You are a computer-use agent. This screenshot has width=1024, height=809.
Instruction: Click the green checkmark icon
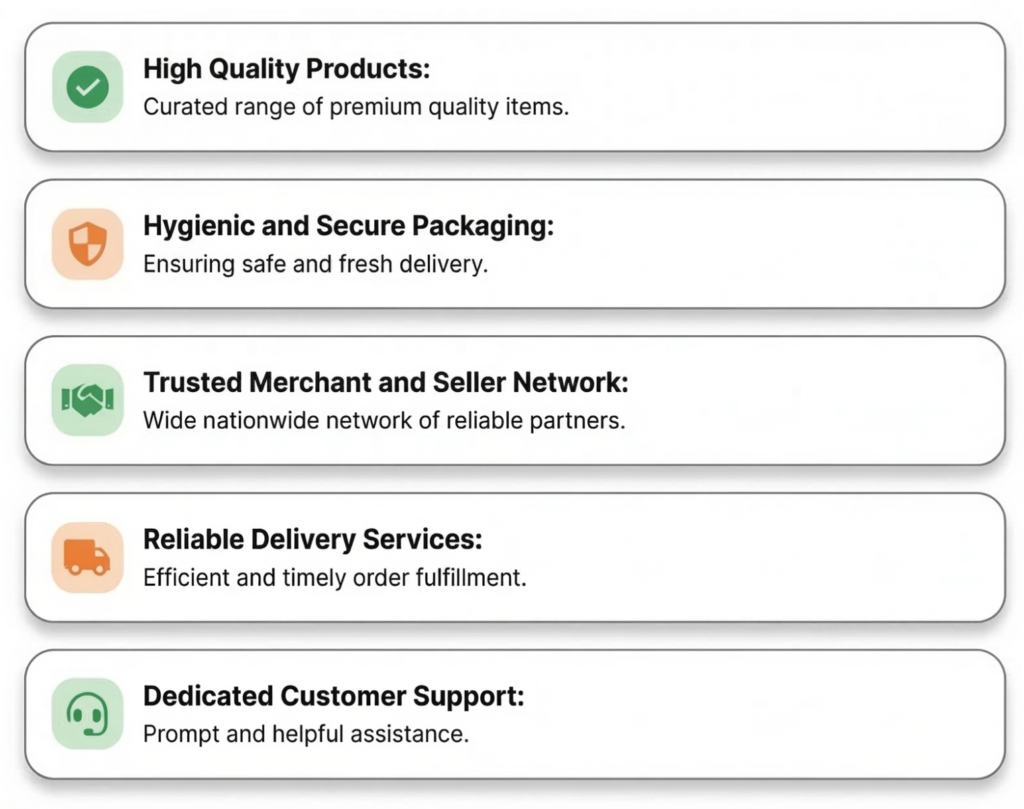pyautogui.click(x=88, y=87)
